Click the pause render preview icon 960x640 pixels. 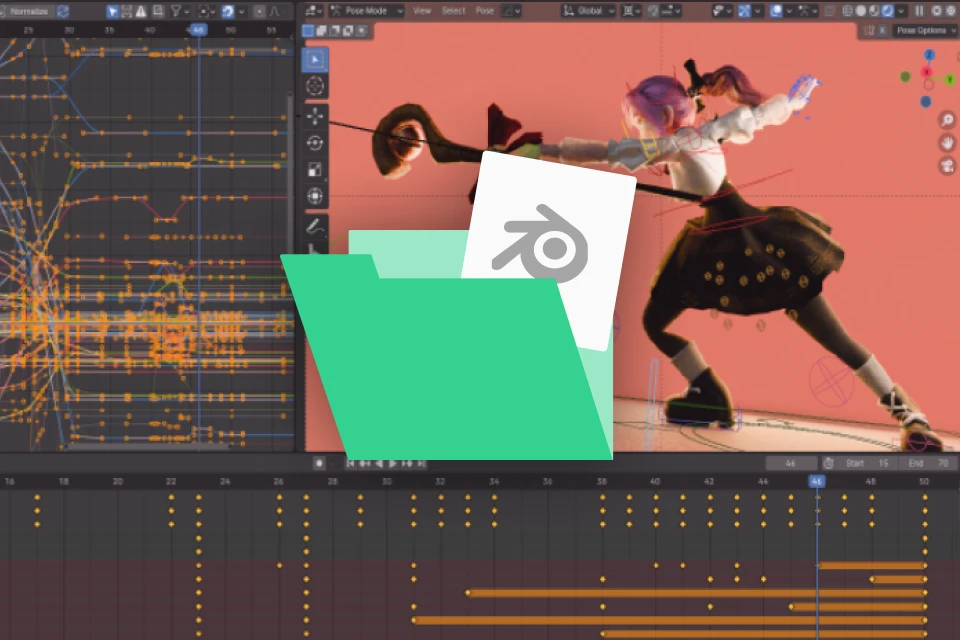pyautogui.click(x=919, y=11)
